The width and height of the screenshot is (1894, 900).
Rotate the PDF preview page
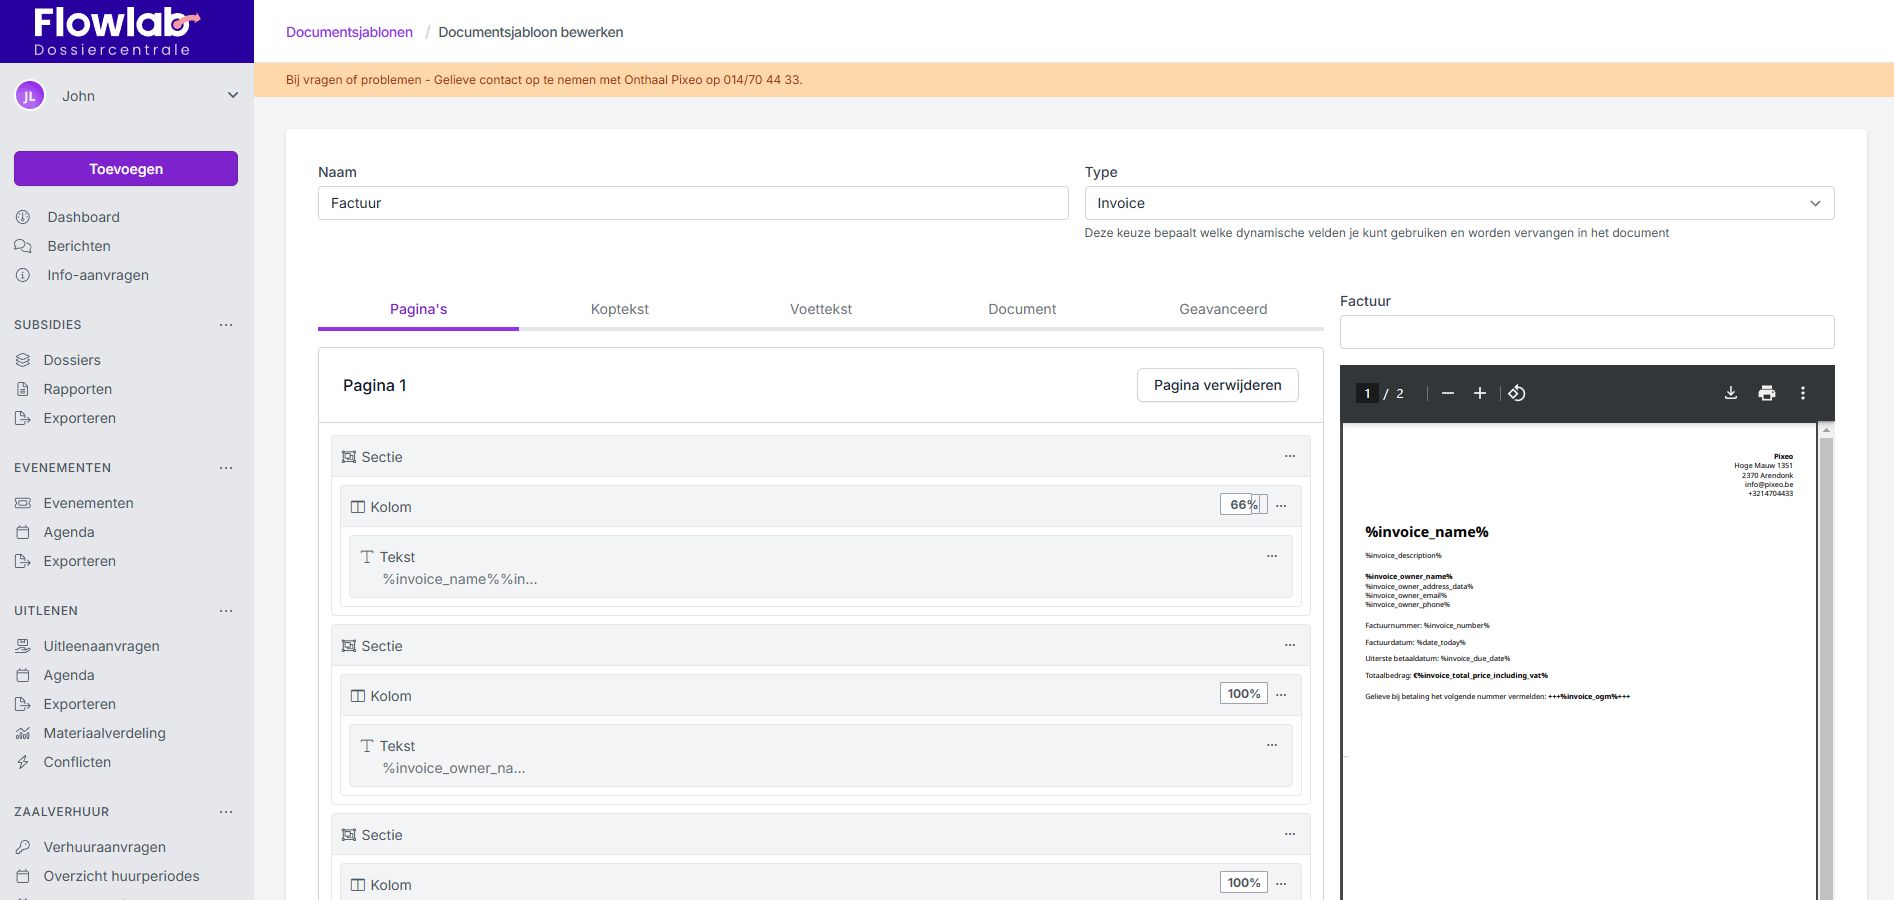coord(1517,393)
